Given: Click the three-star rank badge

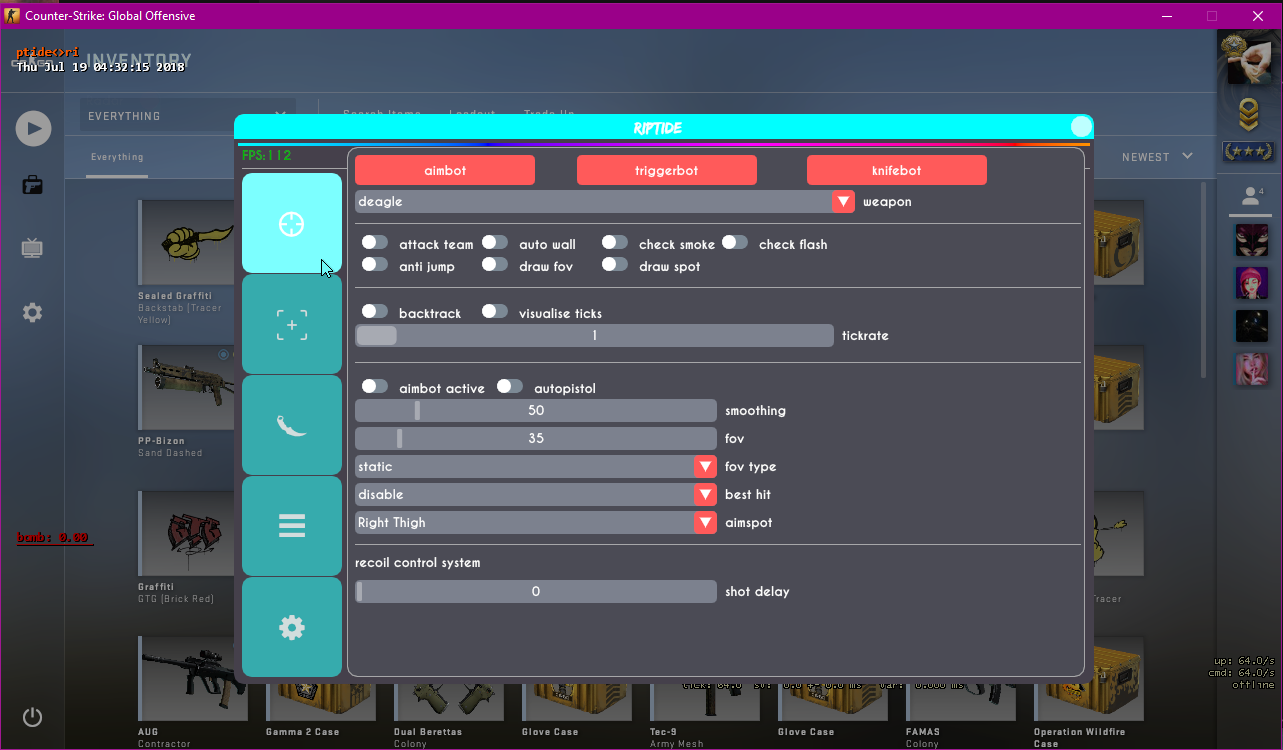Looking at the screenshot, I should pos(1248,152).
